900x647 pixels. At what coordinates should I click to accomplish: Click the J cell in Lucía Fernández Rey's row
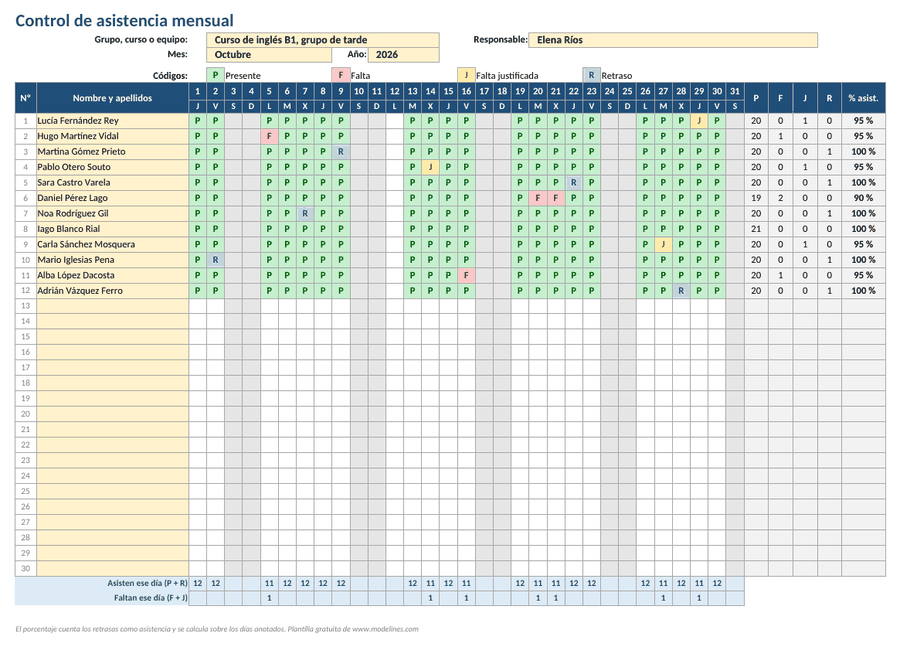point(699,121)
